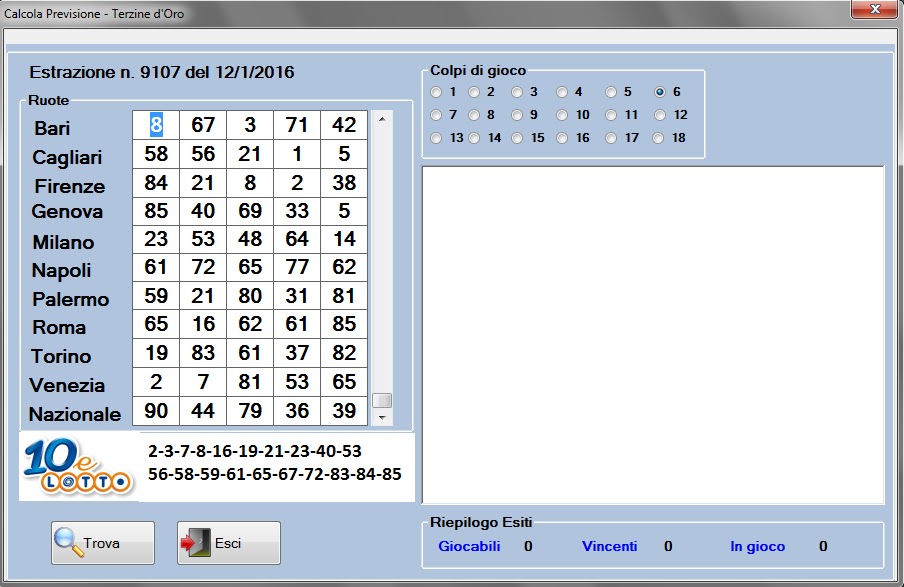Click Cagliari cell with 58
Image resolution: width=904 pixels, height=587 pixels.
pyautogui.click(x=156, y=154)
